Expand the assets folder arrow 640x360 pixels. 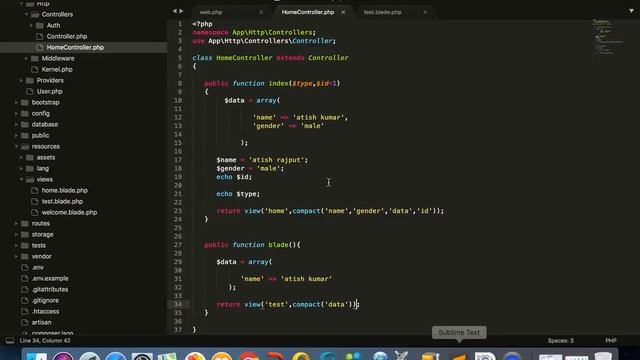[21, 158]
